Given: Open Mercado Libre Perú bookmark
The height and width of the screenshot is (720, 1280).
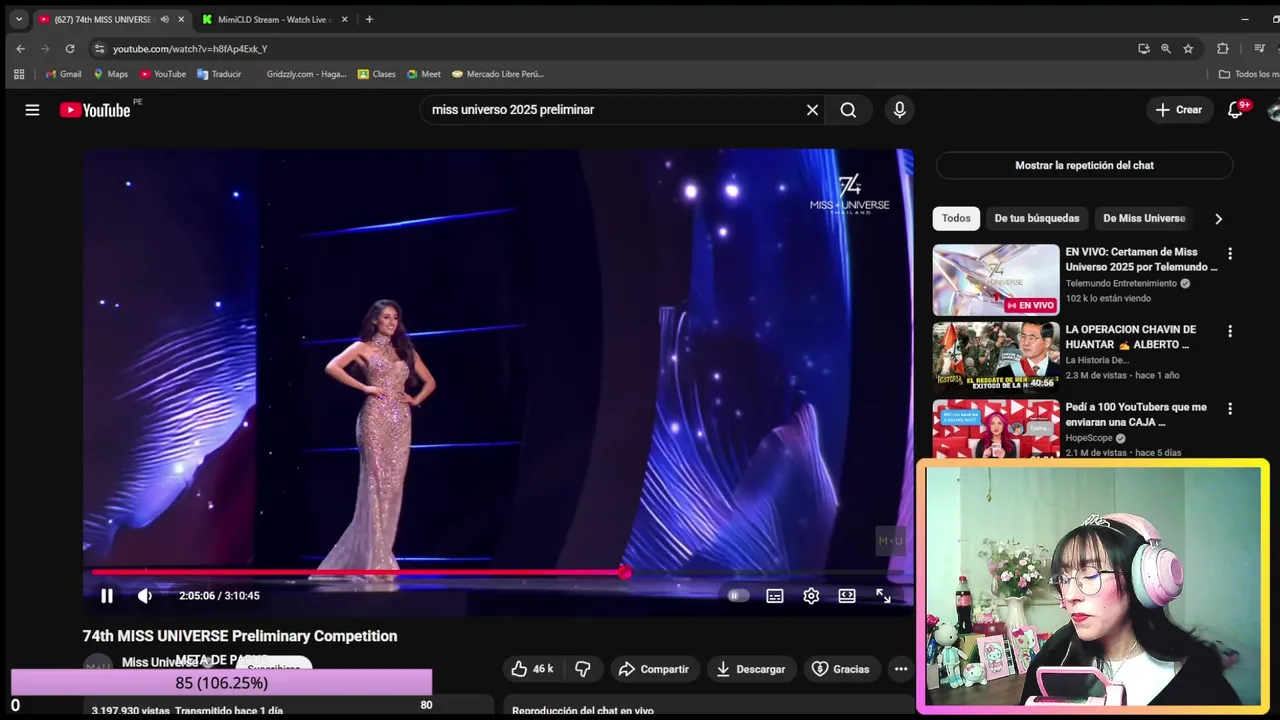Looking at the screenshot, I should 498,74.
